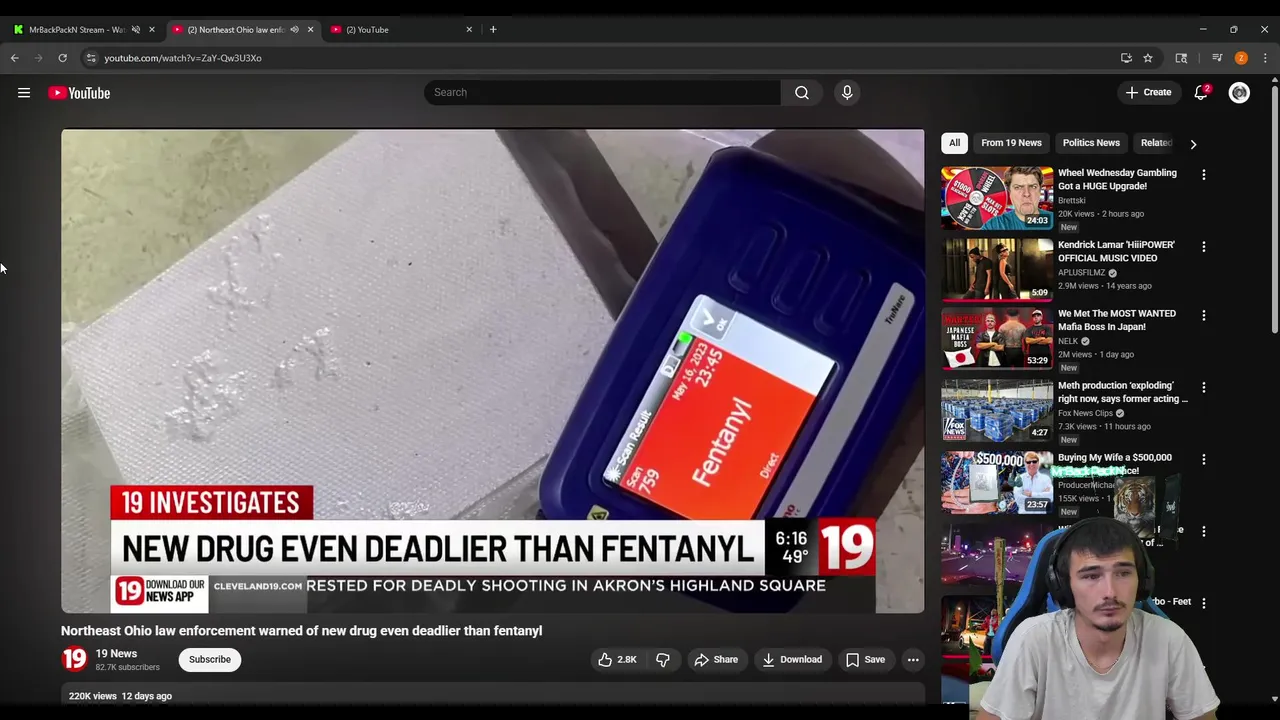The image size is (1280, 720).
Task: Open the browser three-dot menu
Action: click(1265, 58)
